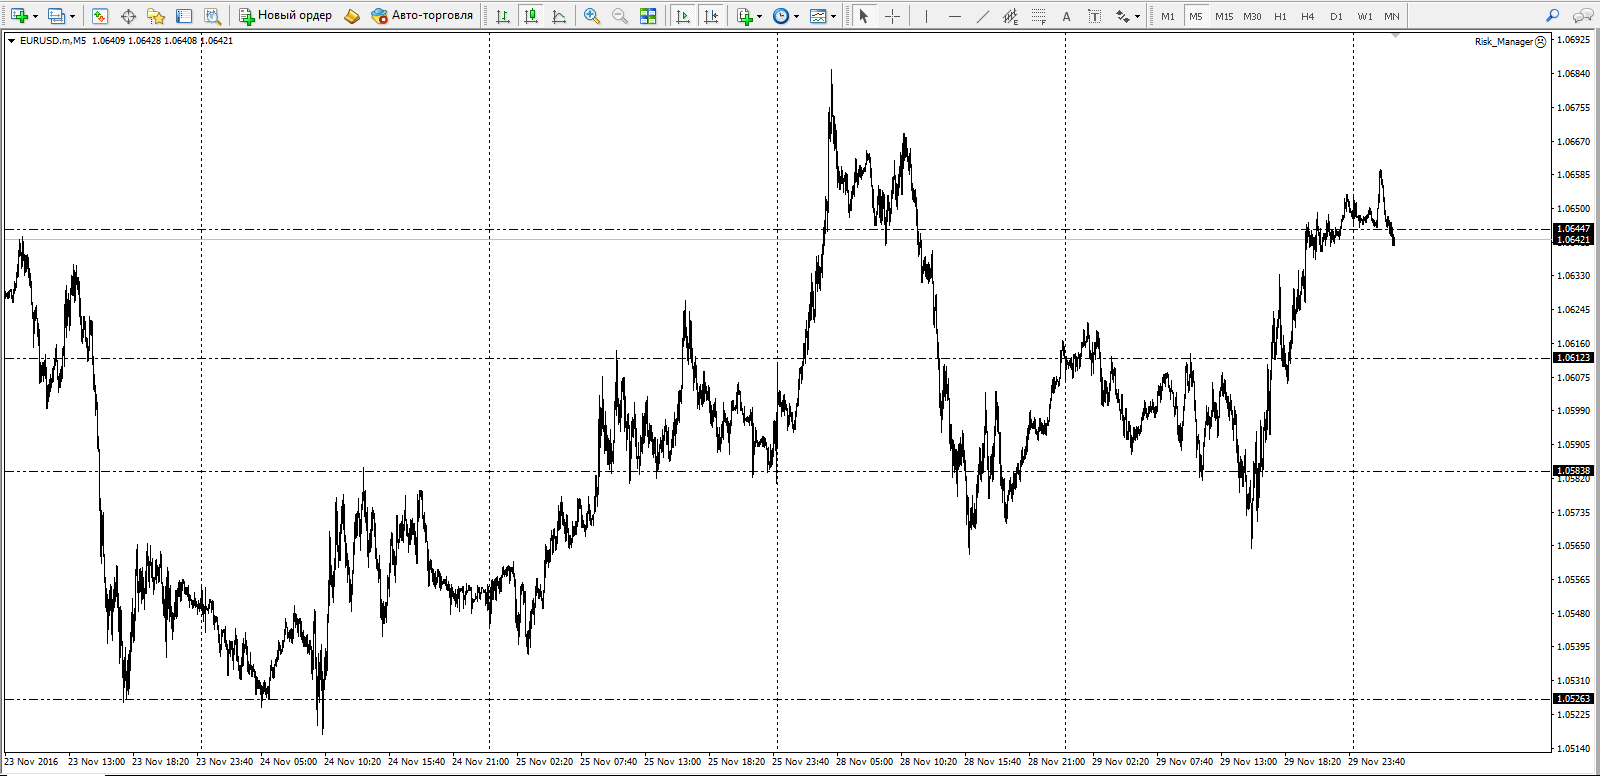Zoom in on the chart

(592, 16)
